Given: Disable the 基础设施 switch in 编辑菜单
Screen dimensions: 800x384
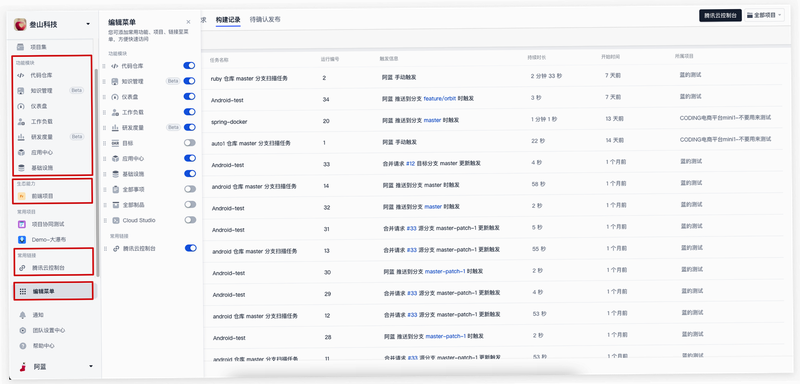Looking at the screenshot, I should tap(189, 173).
